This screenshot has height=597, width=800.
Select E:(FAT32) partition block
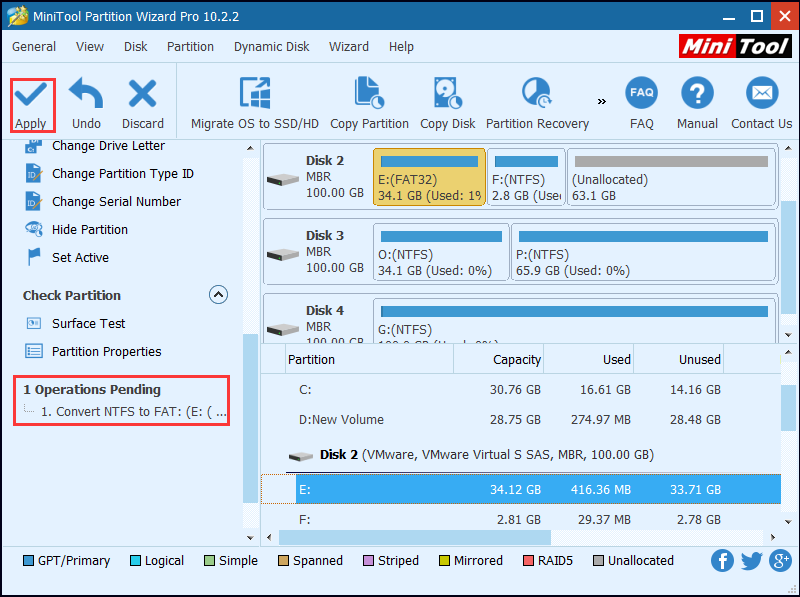click(x=429, y=177)
